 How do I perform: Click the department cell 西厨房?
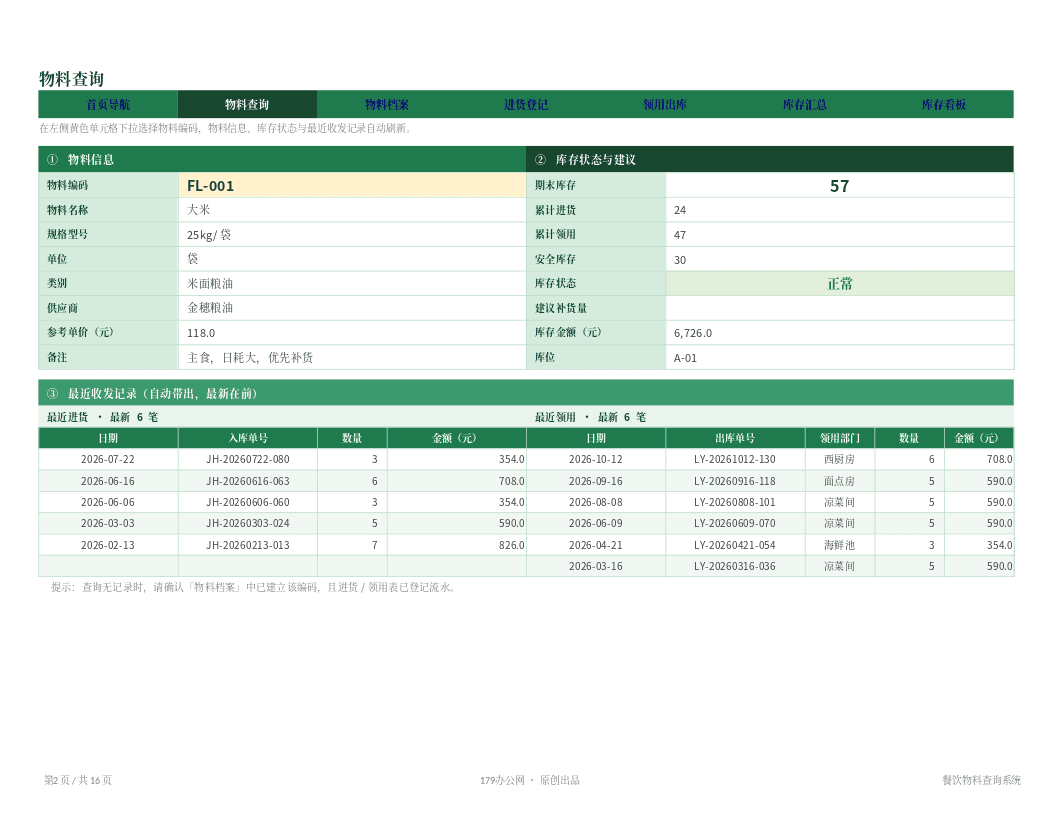pyautogui.click(x=839, y=459)
